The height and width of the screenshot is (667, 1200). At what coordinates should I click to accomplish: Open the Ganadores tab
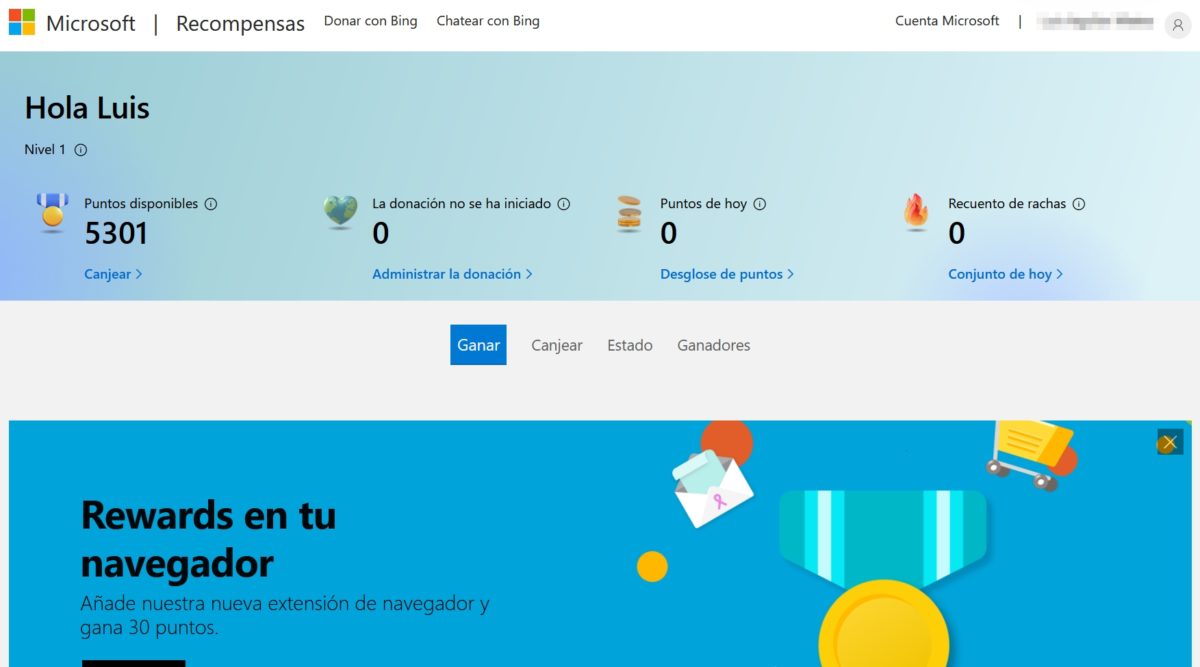713,344
